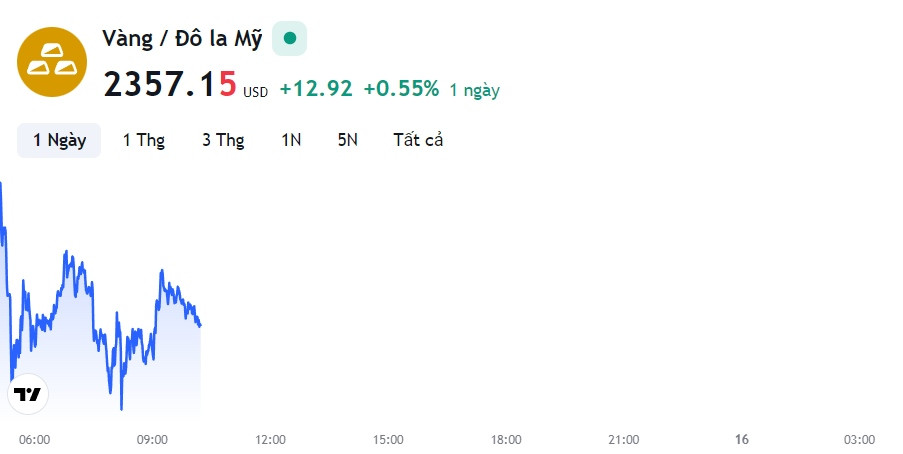Image resolution: width=903 pixels, height=454 pixels.
Task: Click the green market open status indicator
Action: click(x=290, y=39)
